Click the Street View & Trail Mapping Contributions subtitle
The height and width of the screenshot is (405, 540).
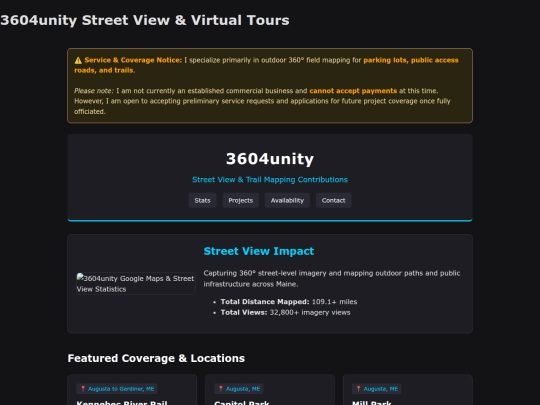[270, 180]
